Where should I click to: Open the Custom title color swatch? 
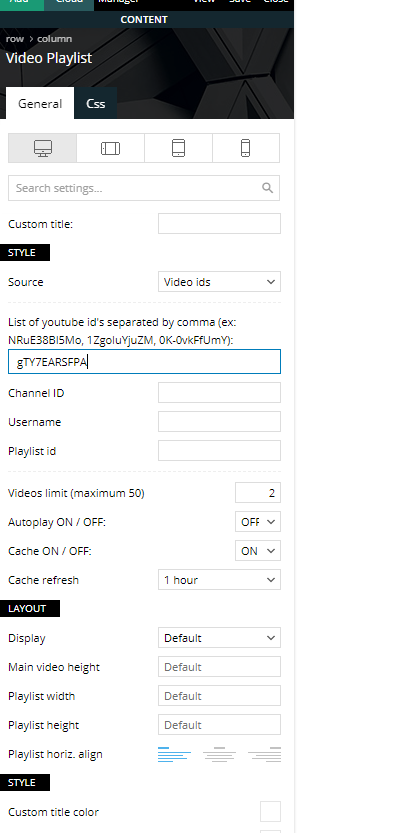coord(270,812)
